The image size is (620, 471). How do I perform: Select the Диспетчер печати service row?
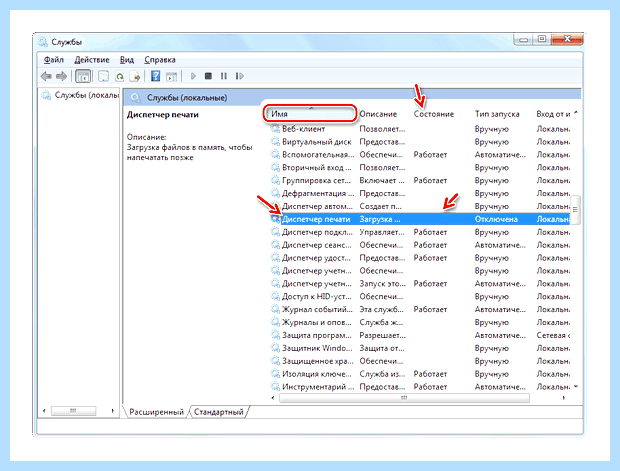pyautogui.click(x=420, y=219)
